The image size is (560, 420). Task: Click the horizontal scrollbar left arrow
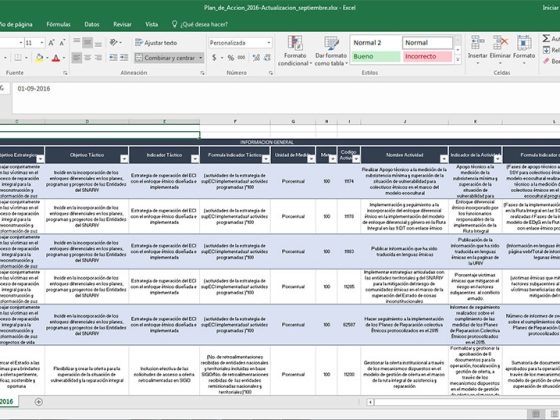coord(370,402)
